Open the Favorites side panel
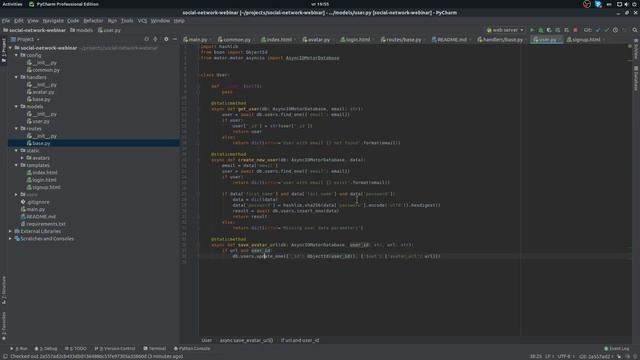The height and width of the screenshot is (360, 640). coord(4,326)
